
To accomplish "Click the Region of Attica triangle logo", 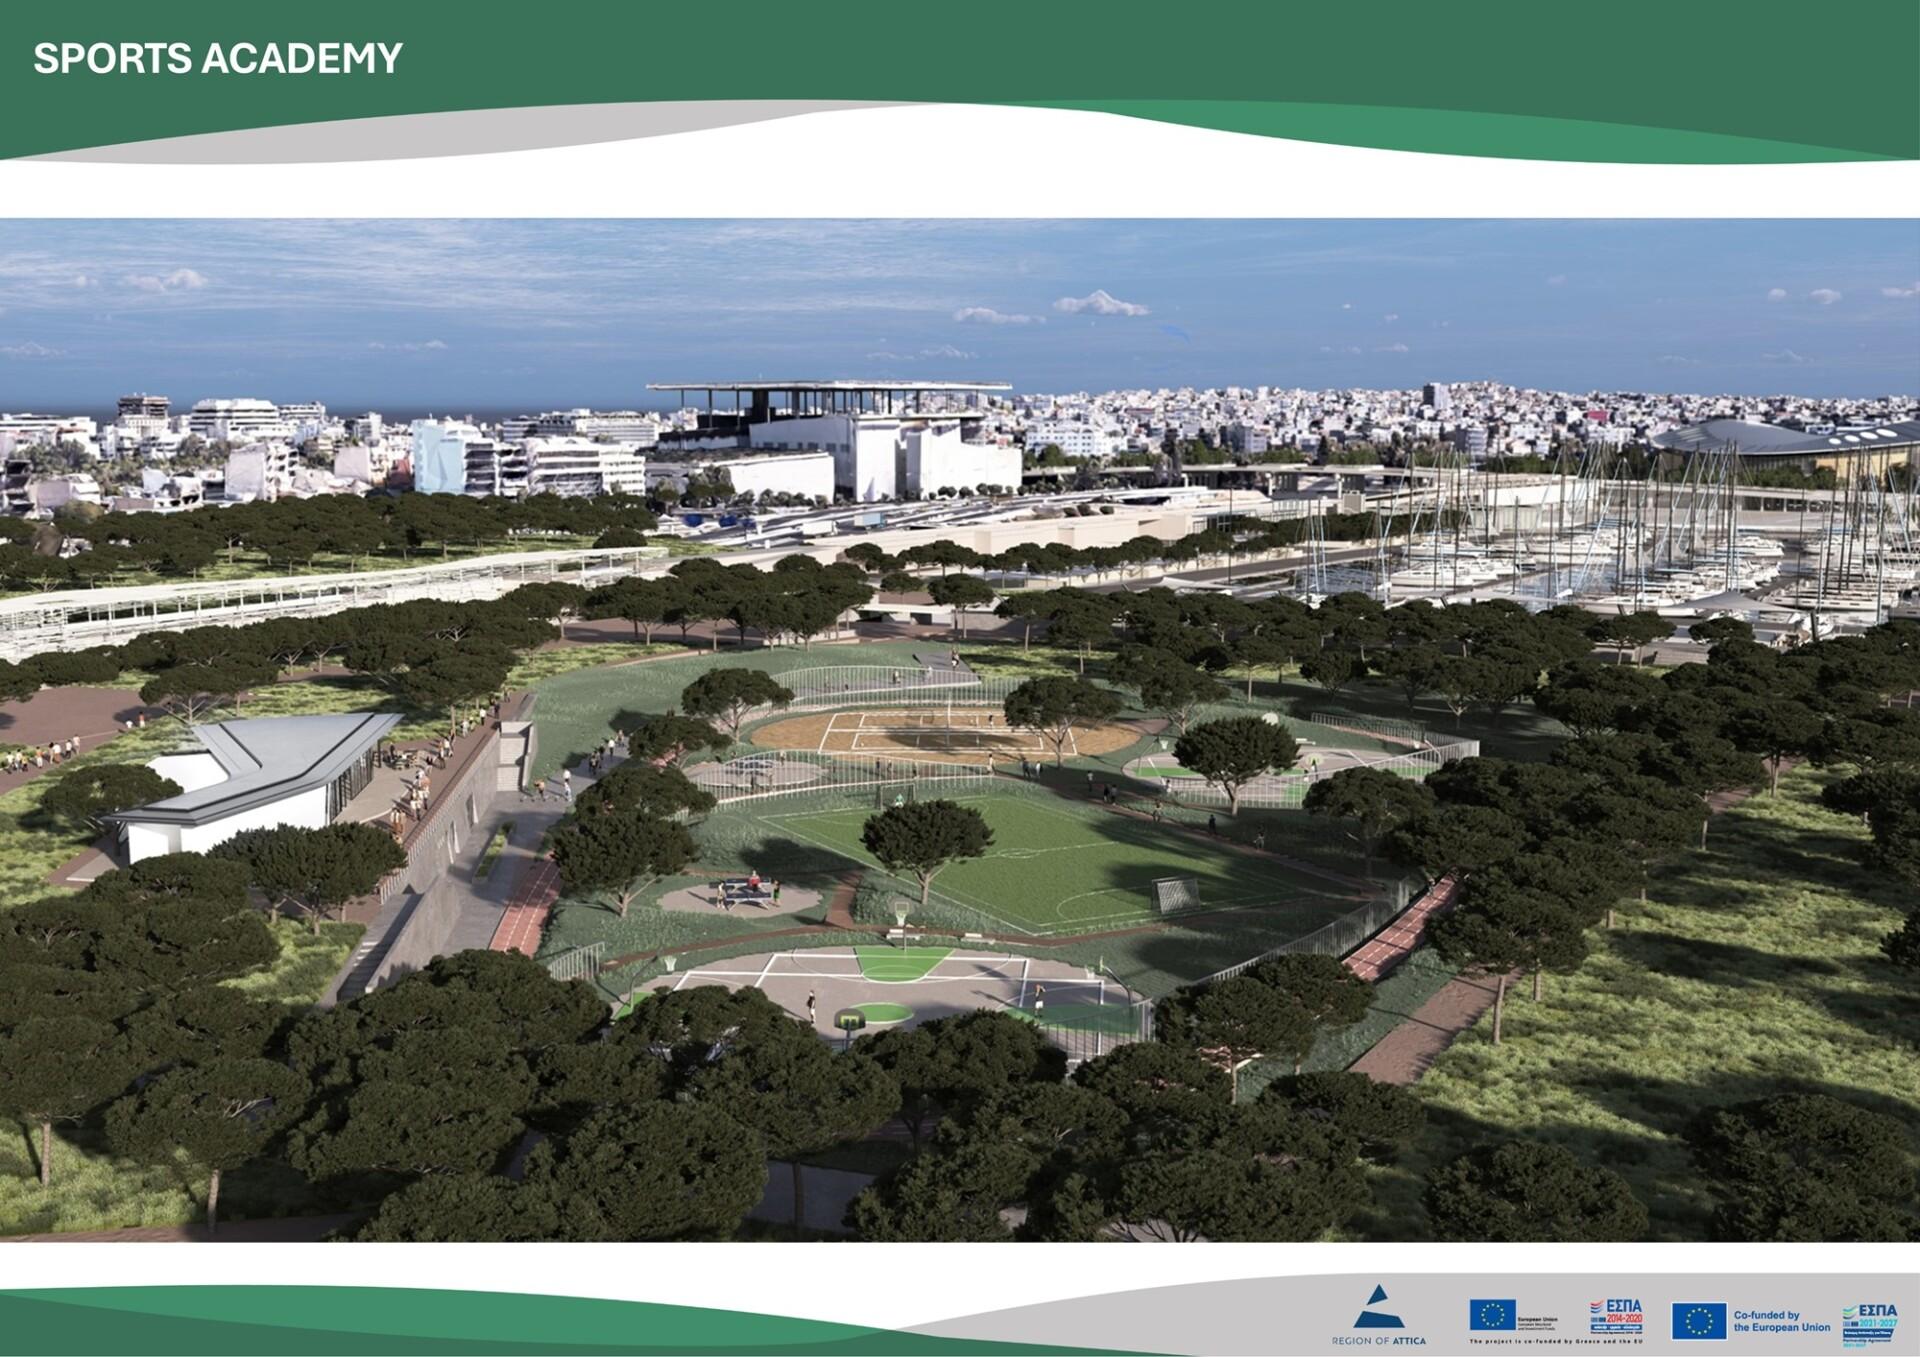I will [x=1378, y=1307].
